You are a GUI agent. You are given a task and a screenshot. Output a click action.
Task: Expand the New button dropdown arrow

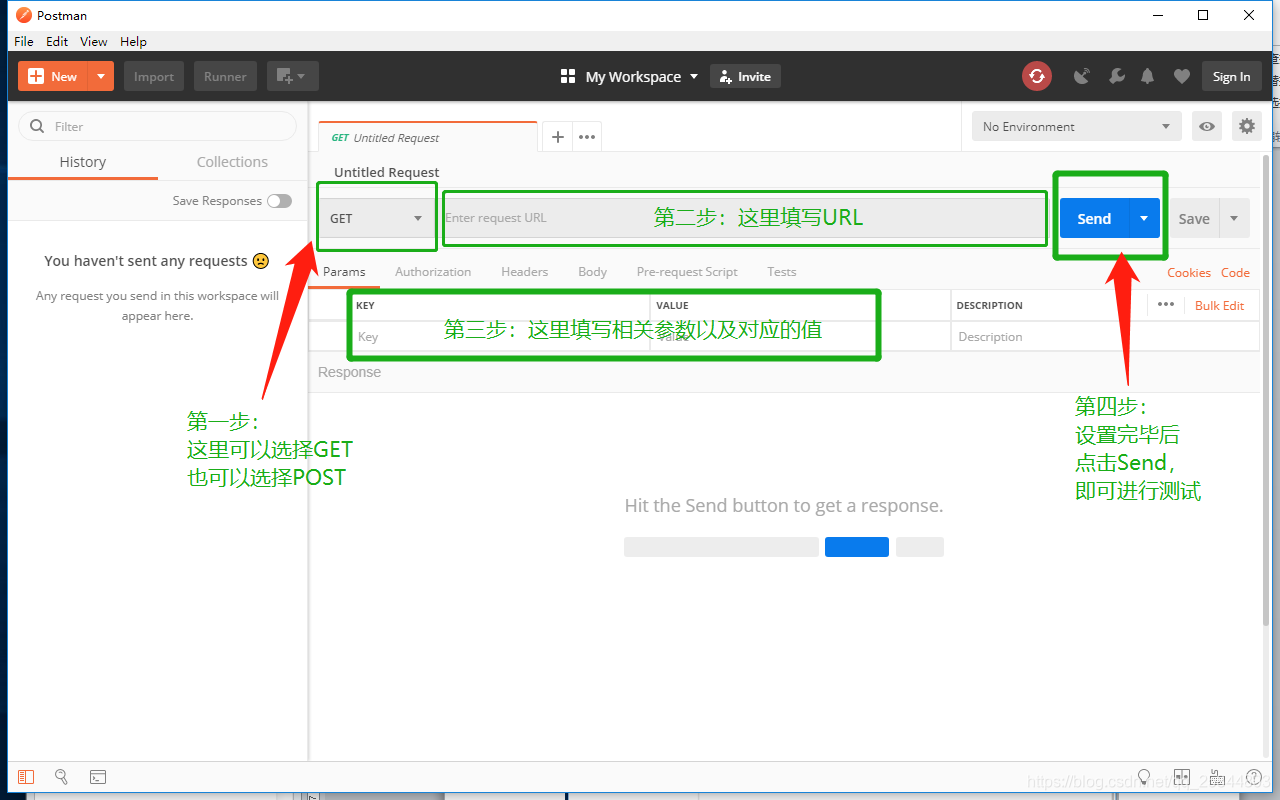click(x=101, y=76)
